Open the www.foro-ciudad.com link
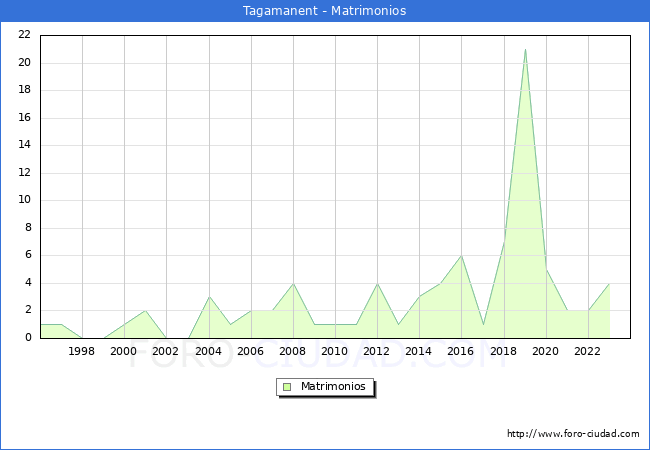The height and width of the screenshot is (450, 650). 573,434
